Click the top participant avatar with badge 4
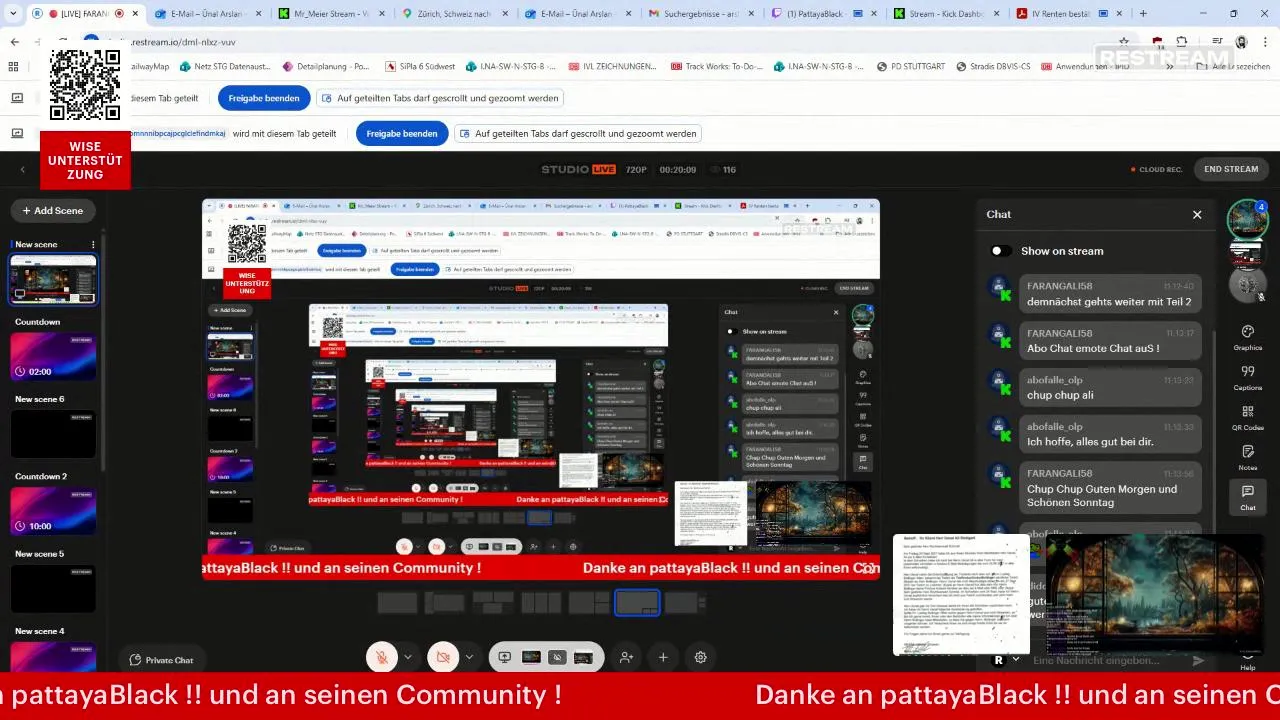 (x=1247, y=221)
